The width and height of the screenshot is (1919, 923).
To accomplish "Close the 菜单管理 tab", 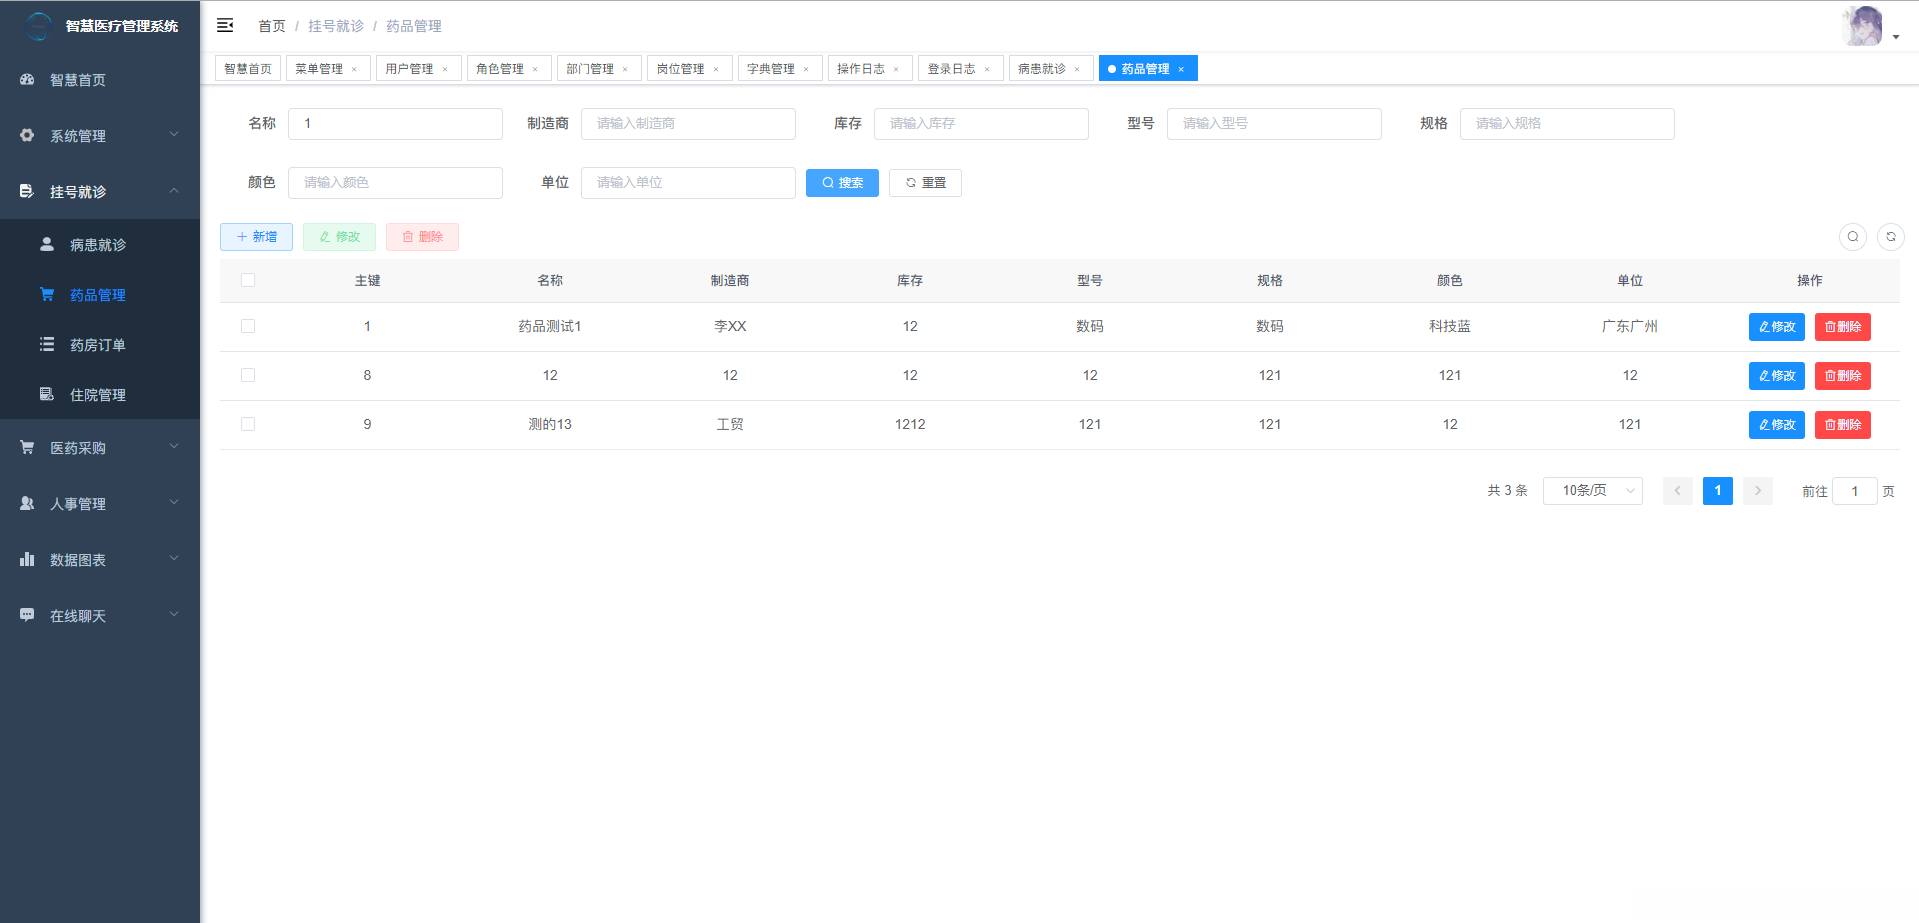I will (x=354, y=69).
